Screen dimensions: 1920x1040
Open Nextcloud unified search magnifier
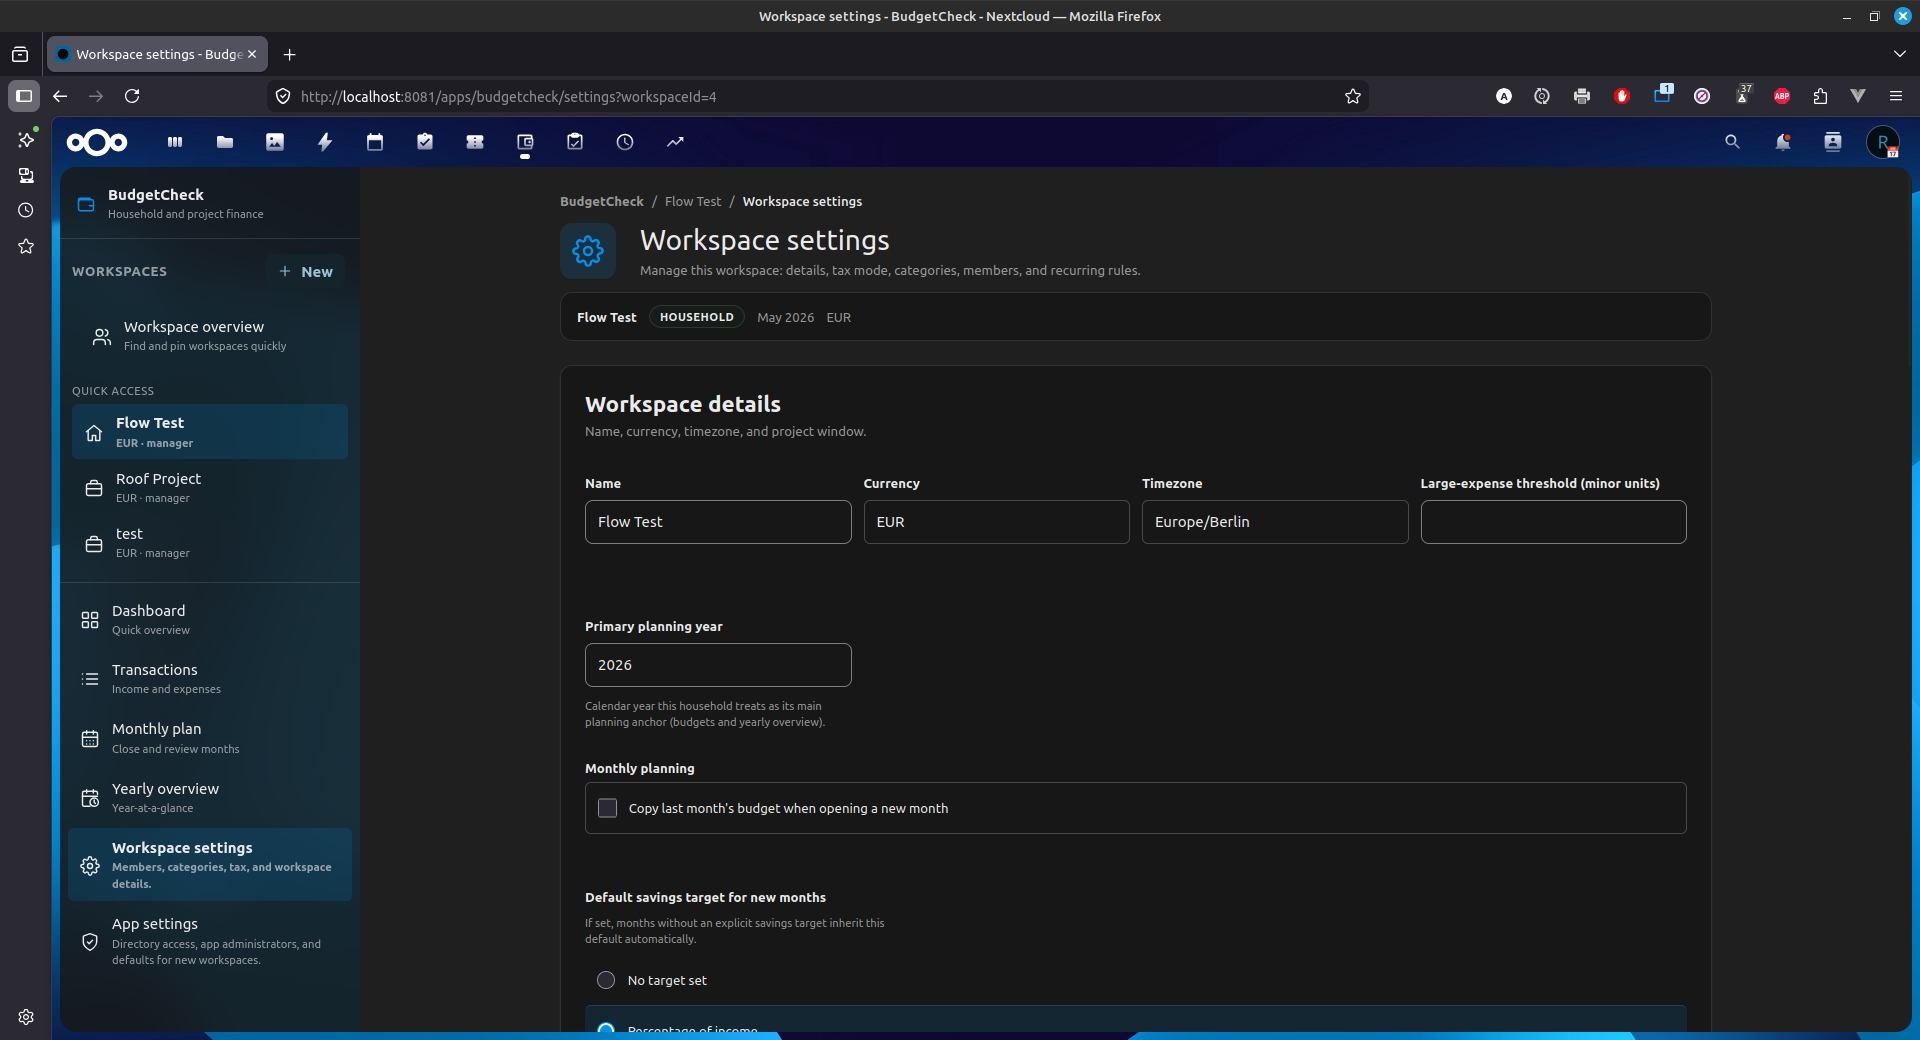coord(1732,142)
